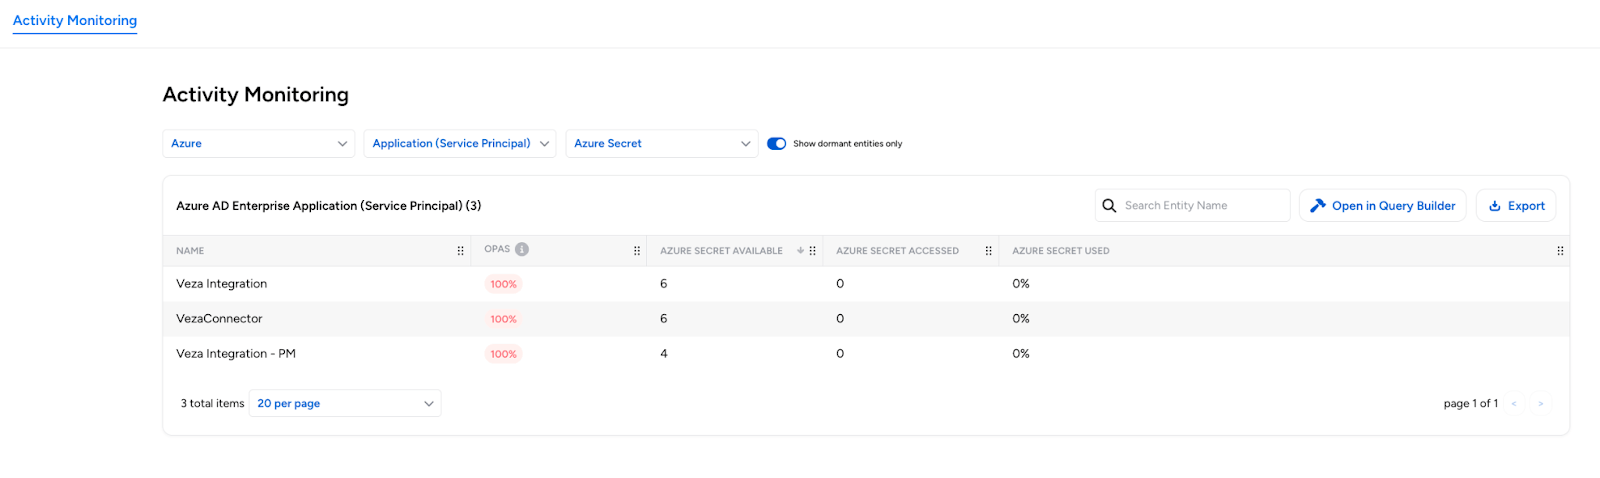This screenshot has height=478, width=1600.
Task: Export the table data
Action: coord(1516,206)
